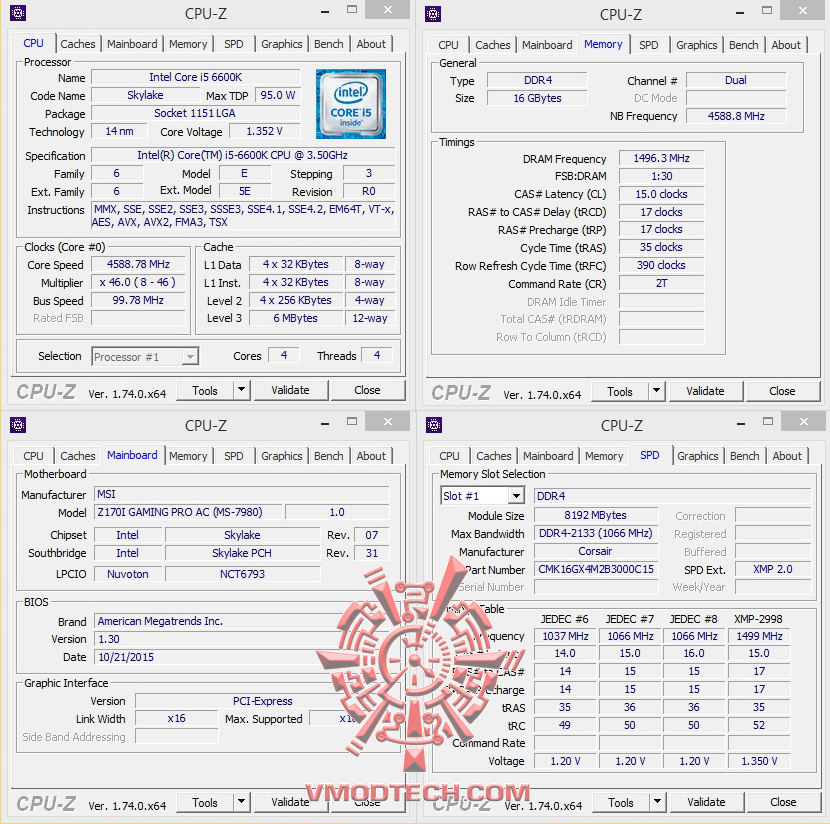Click the CPU-Z app icon in the top-left CPU window

point(17,13)
